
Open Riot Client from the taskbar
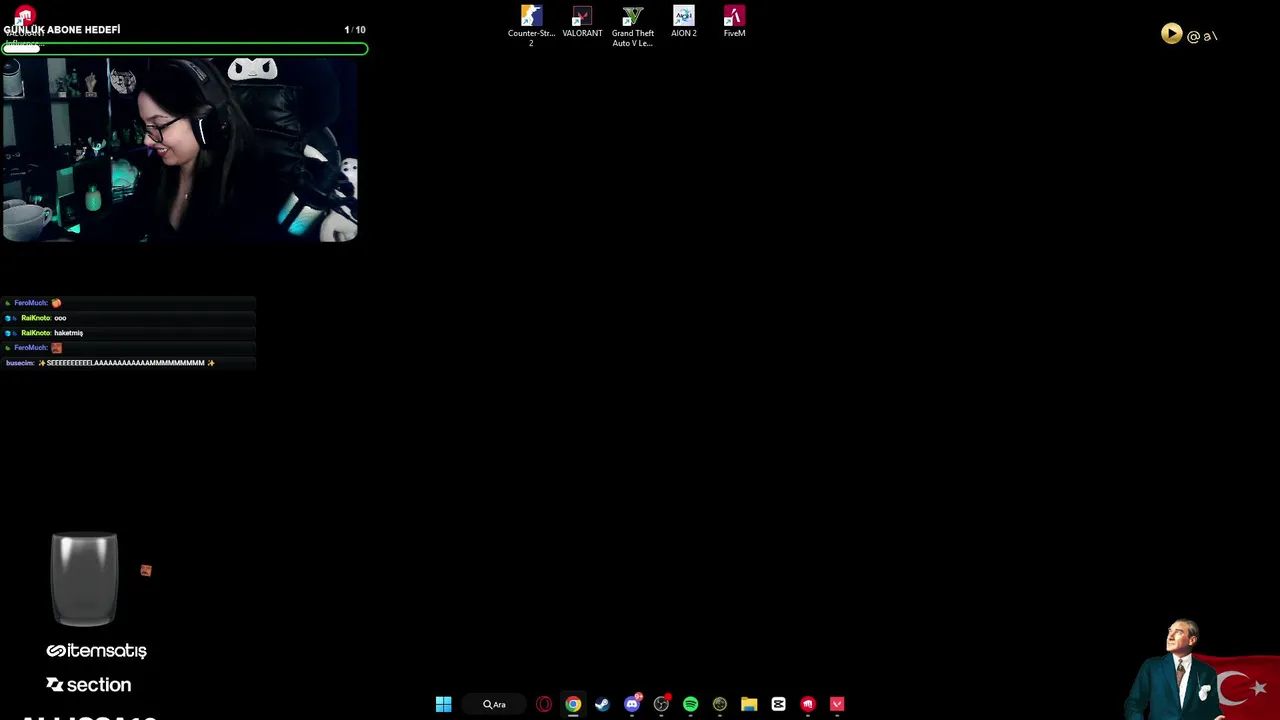point(808,704)
